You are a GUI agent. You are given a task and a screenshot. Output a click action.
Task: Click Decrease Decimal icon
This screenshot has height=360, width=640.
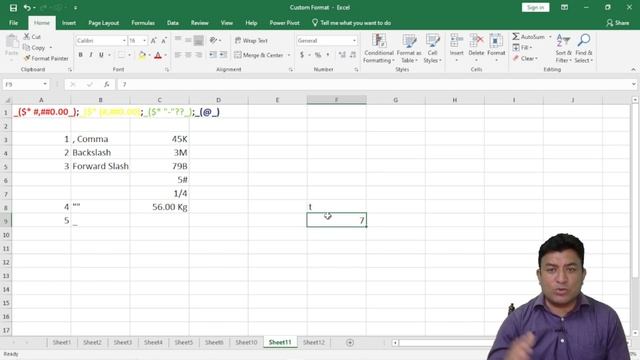[353, 55]
